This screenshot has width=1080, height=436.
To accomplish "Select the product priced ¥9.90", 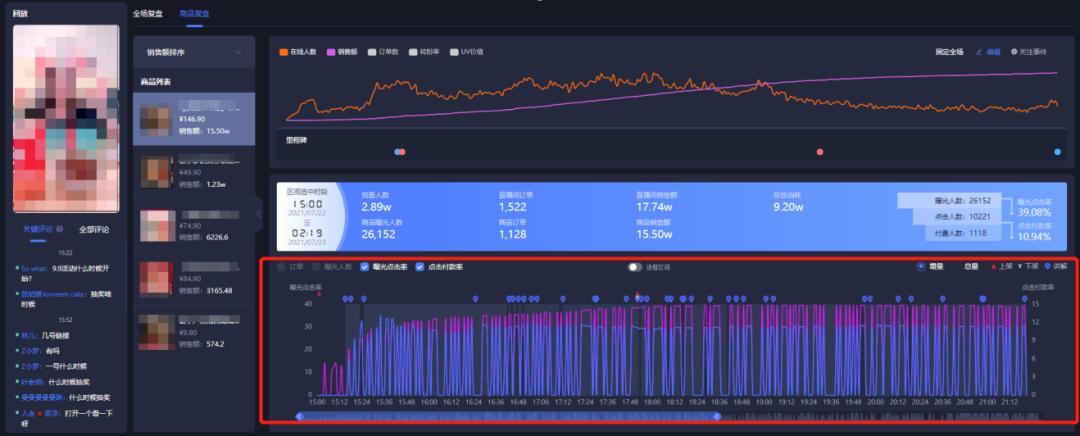I will click(194, 331).
